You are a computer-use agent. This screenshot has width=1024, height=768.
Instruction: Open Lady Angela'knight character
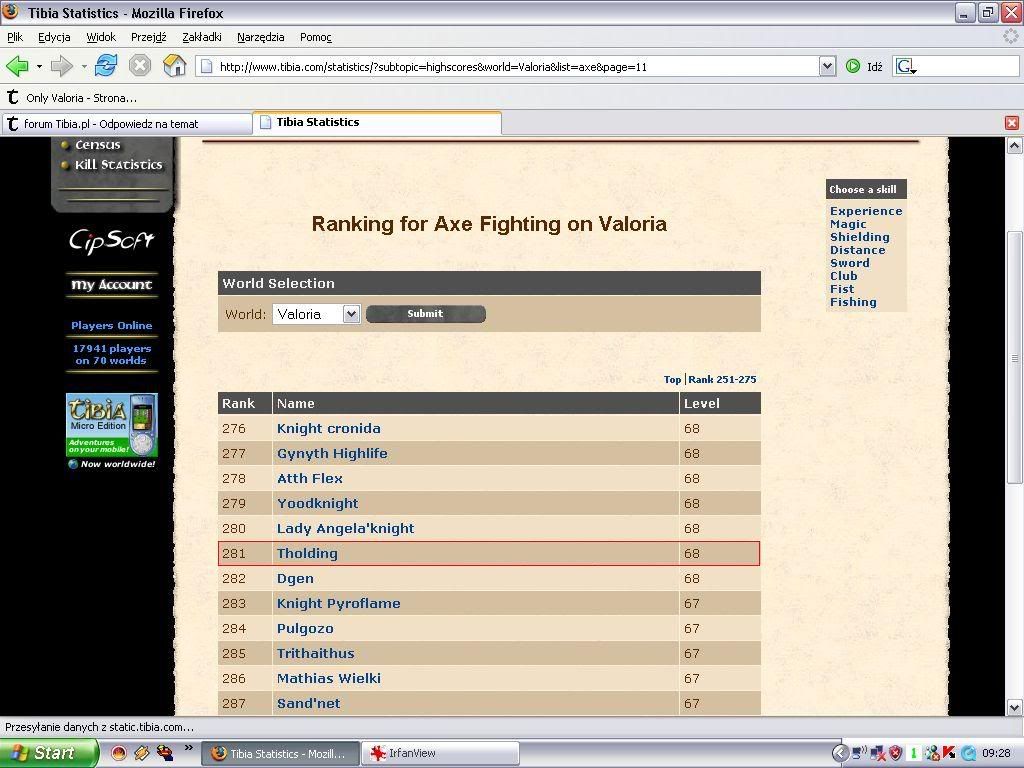tap(345, 528)
